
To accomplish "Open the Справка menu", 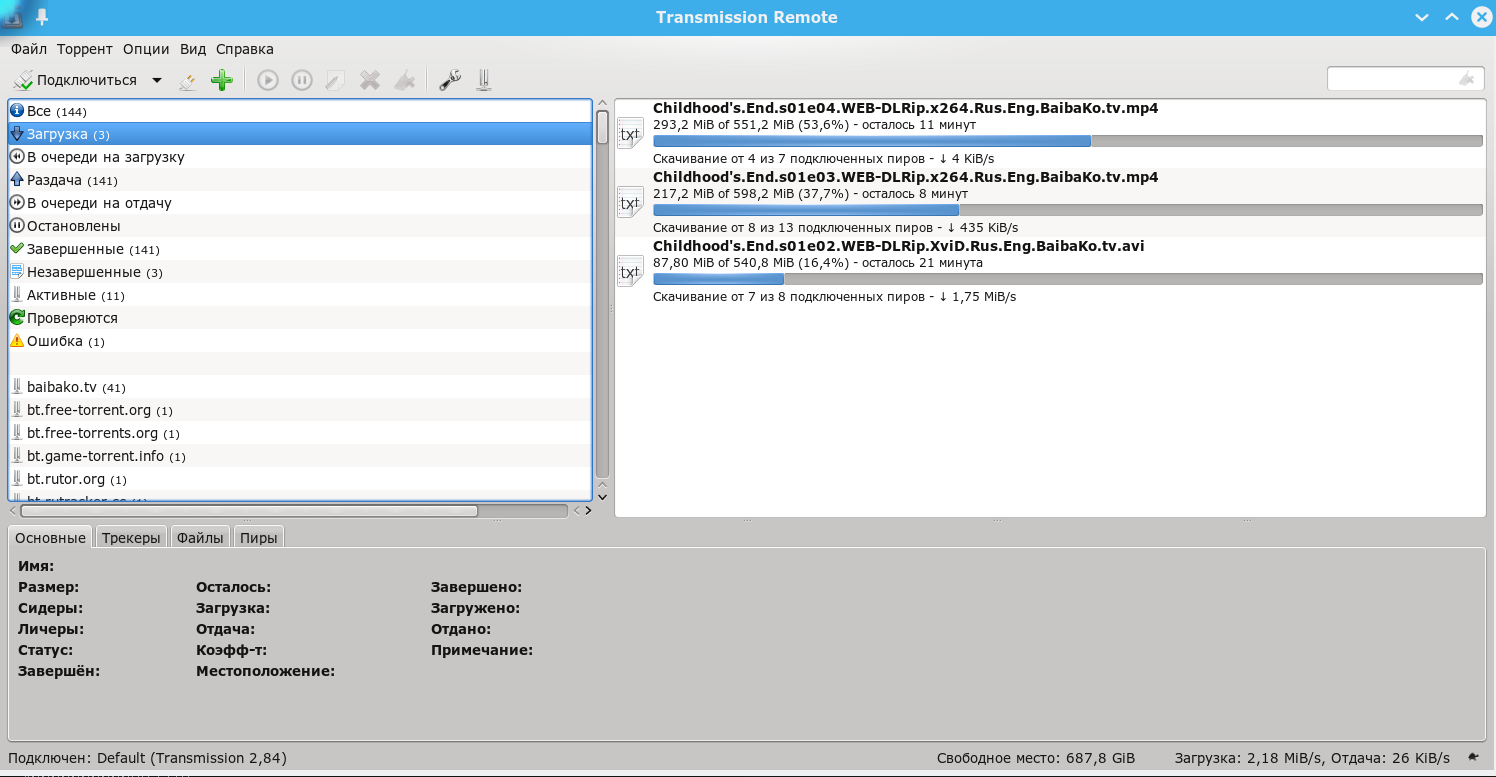I will pos(245,49).
